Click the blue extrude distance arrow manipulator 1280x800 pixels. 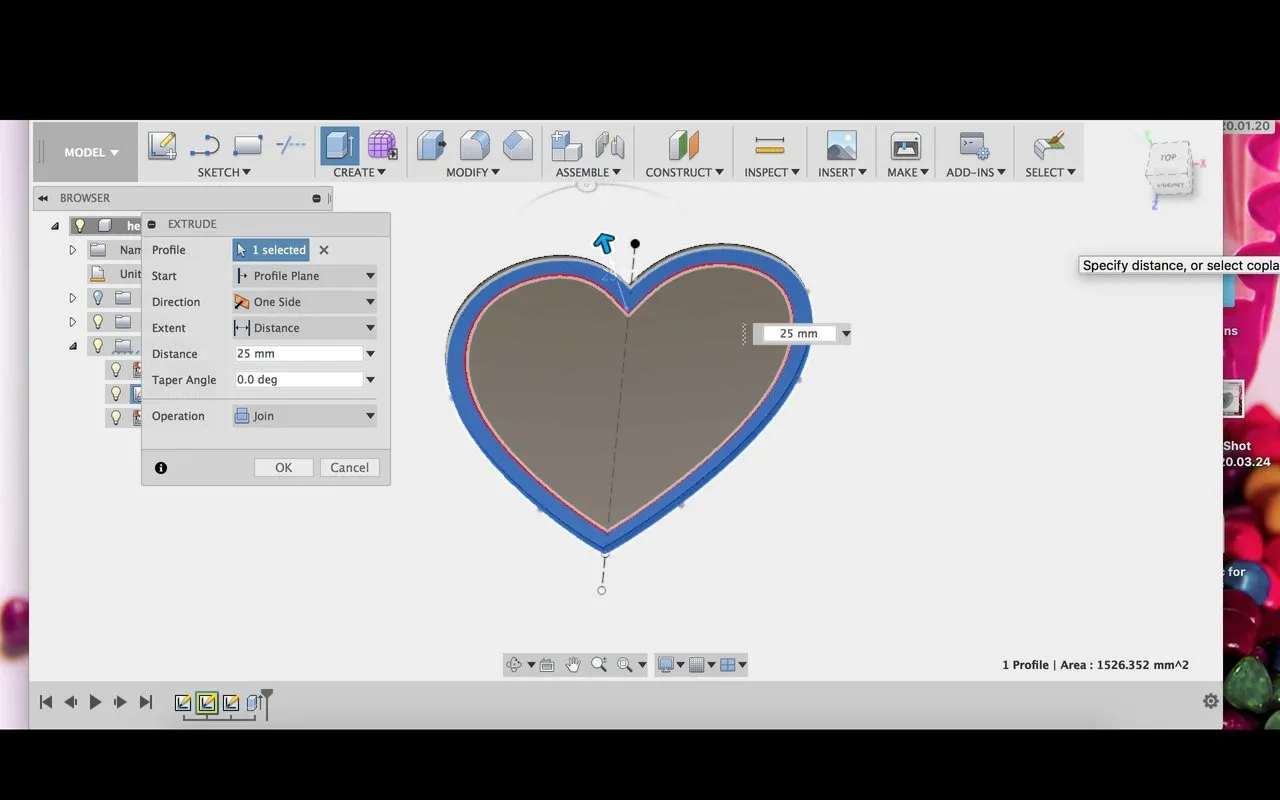(x=604, y=243)
